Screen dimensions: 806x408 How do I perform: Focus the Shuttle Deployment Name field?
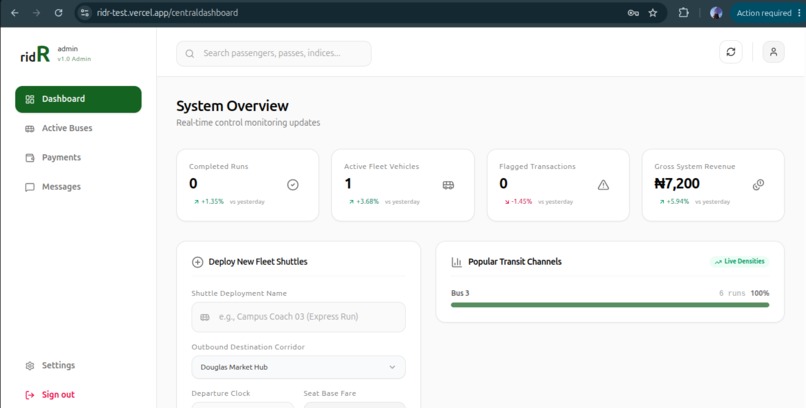coord(298,317)
